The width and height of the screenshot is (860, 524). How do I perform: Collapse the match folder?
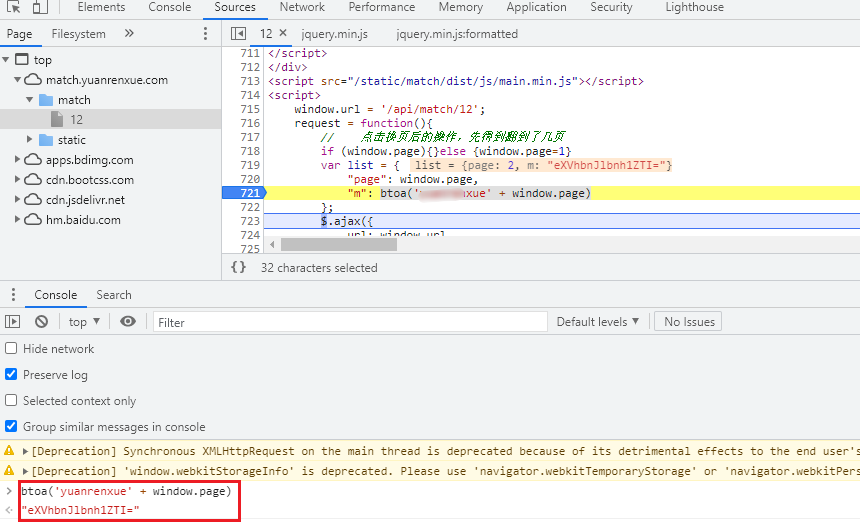point(30,100)
